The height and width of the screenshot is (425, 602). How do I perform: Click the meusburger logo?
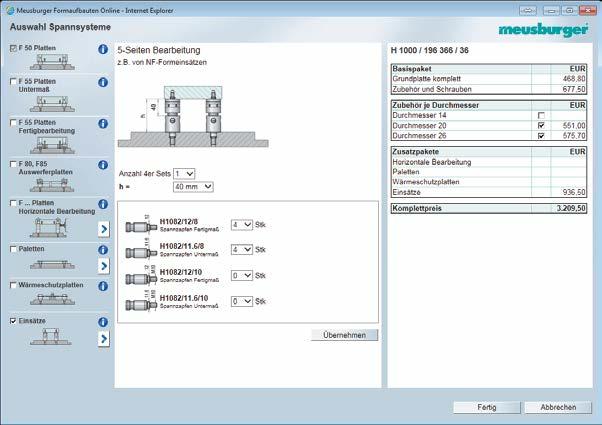coord(543,30)
